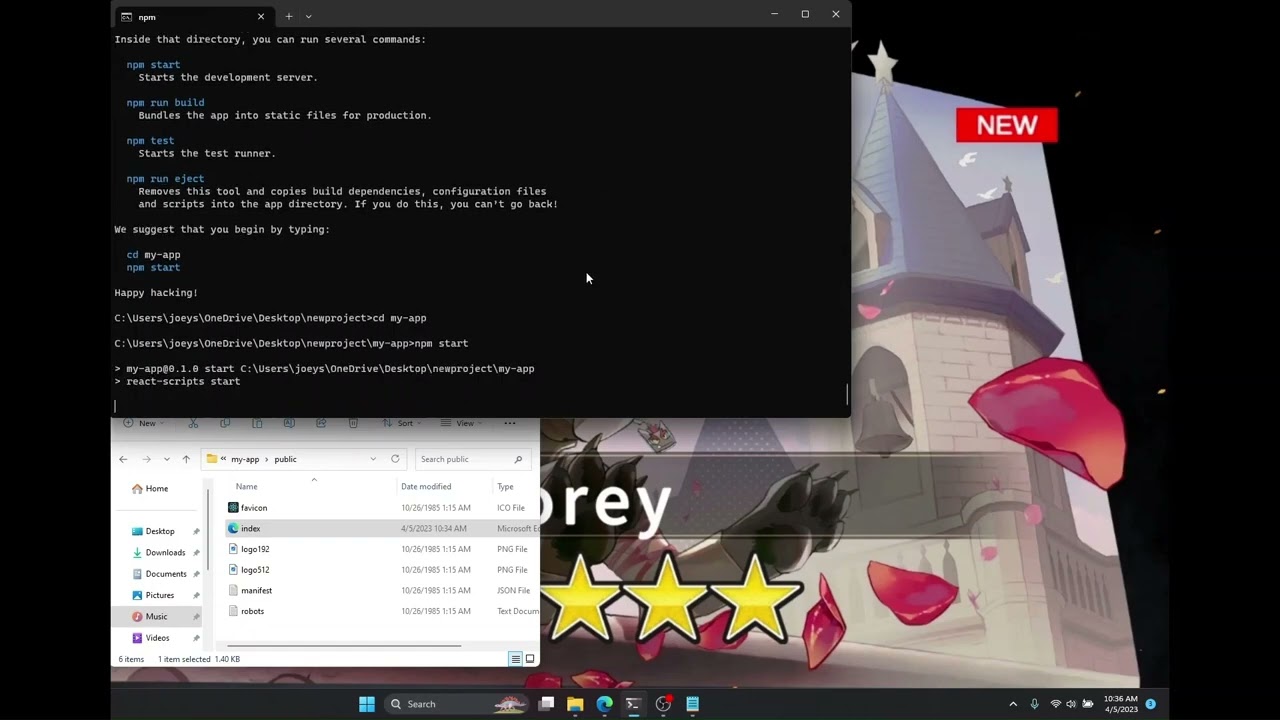Click the microphone tray icon
This screenshot has width=1280, height=720.
(x=1035, y=704)
